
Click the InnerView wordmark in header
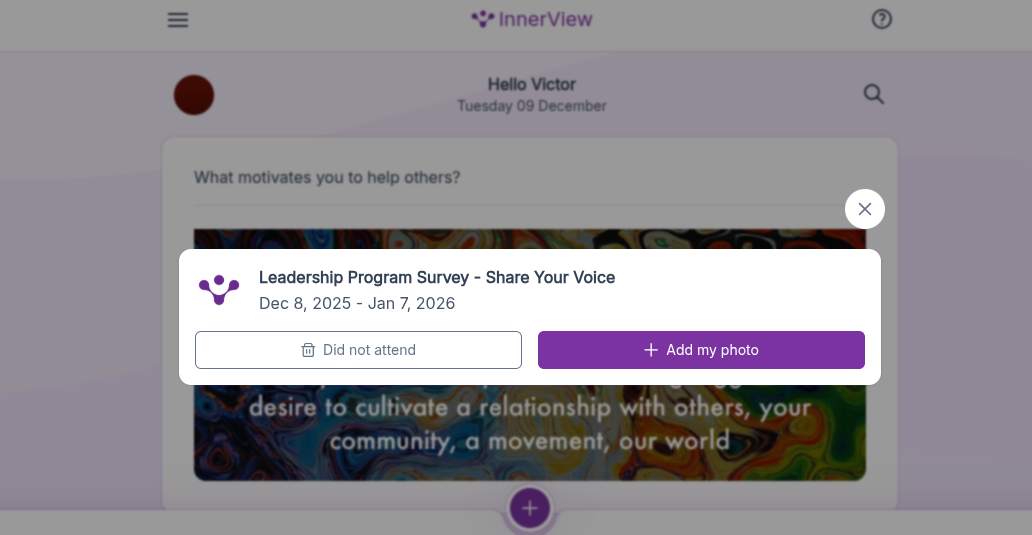[x=546, y=19]
